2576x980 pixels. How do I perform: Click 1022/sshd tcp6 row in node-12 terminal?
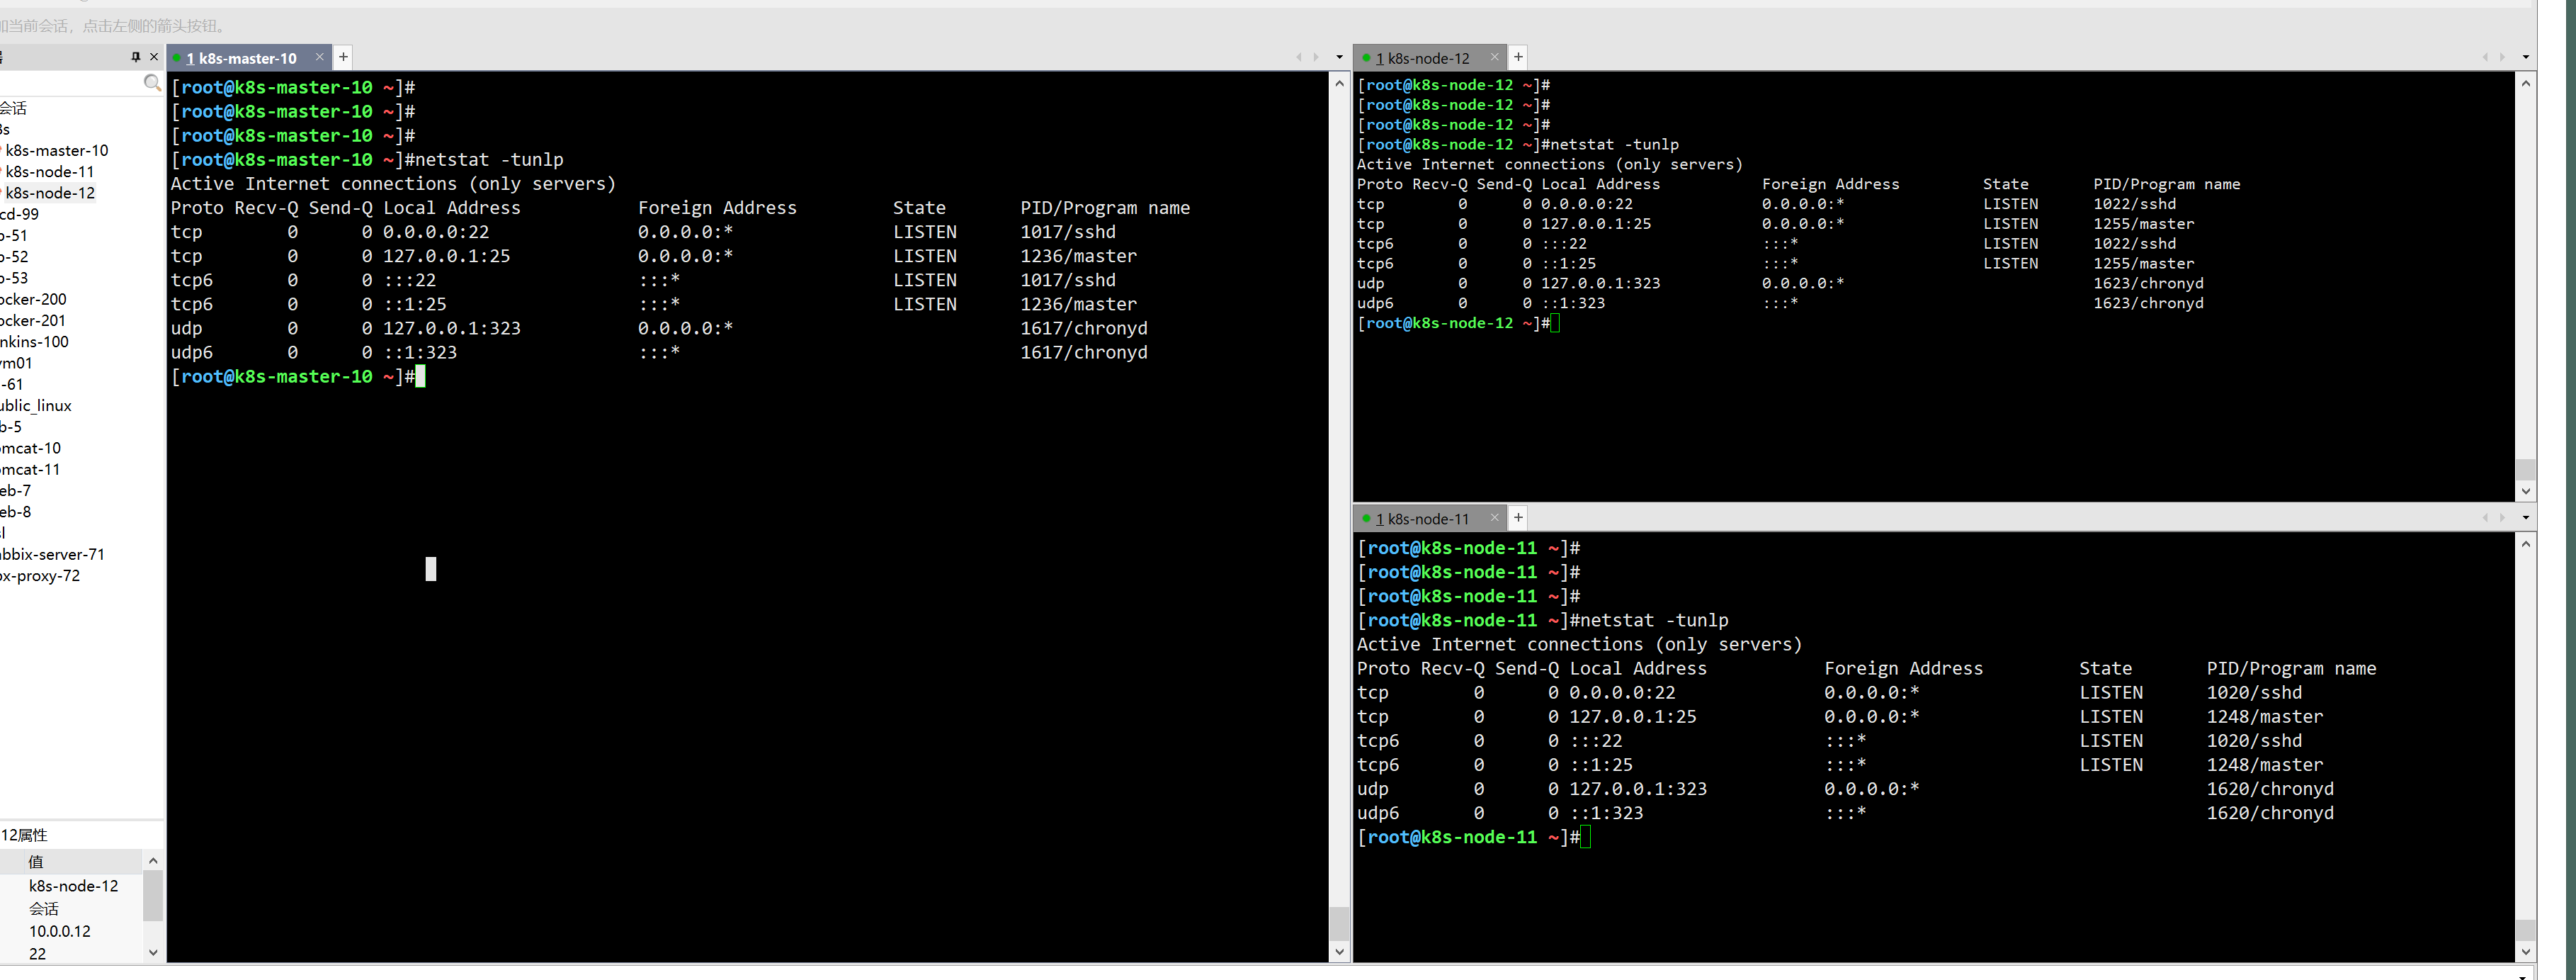pyautogui.click(x=1766, y=243)
